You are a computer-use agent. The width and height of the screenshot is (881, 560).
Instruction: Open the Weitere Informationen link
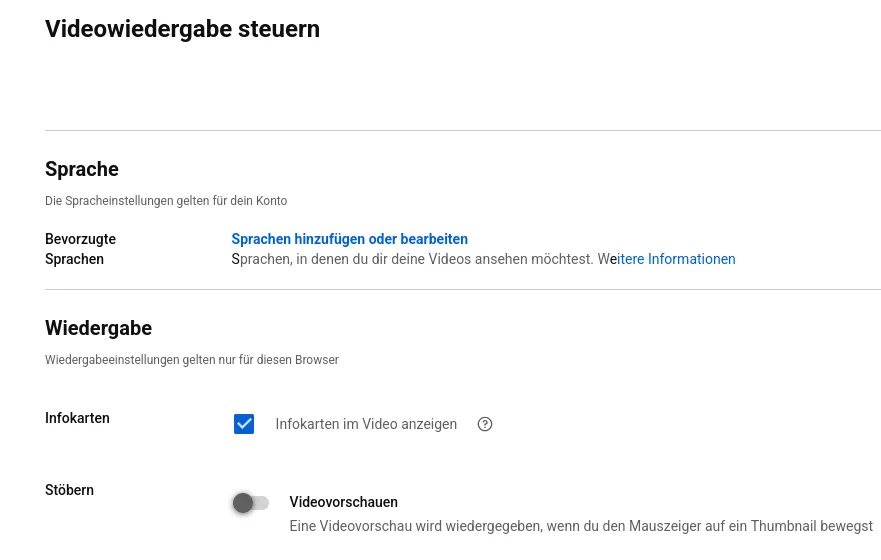coord(666,259)
